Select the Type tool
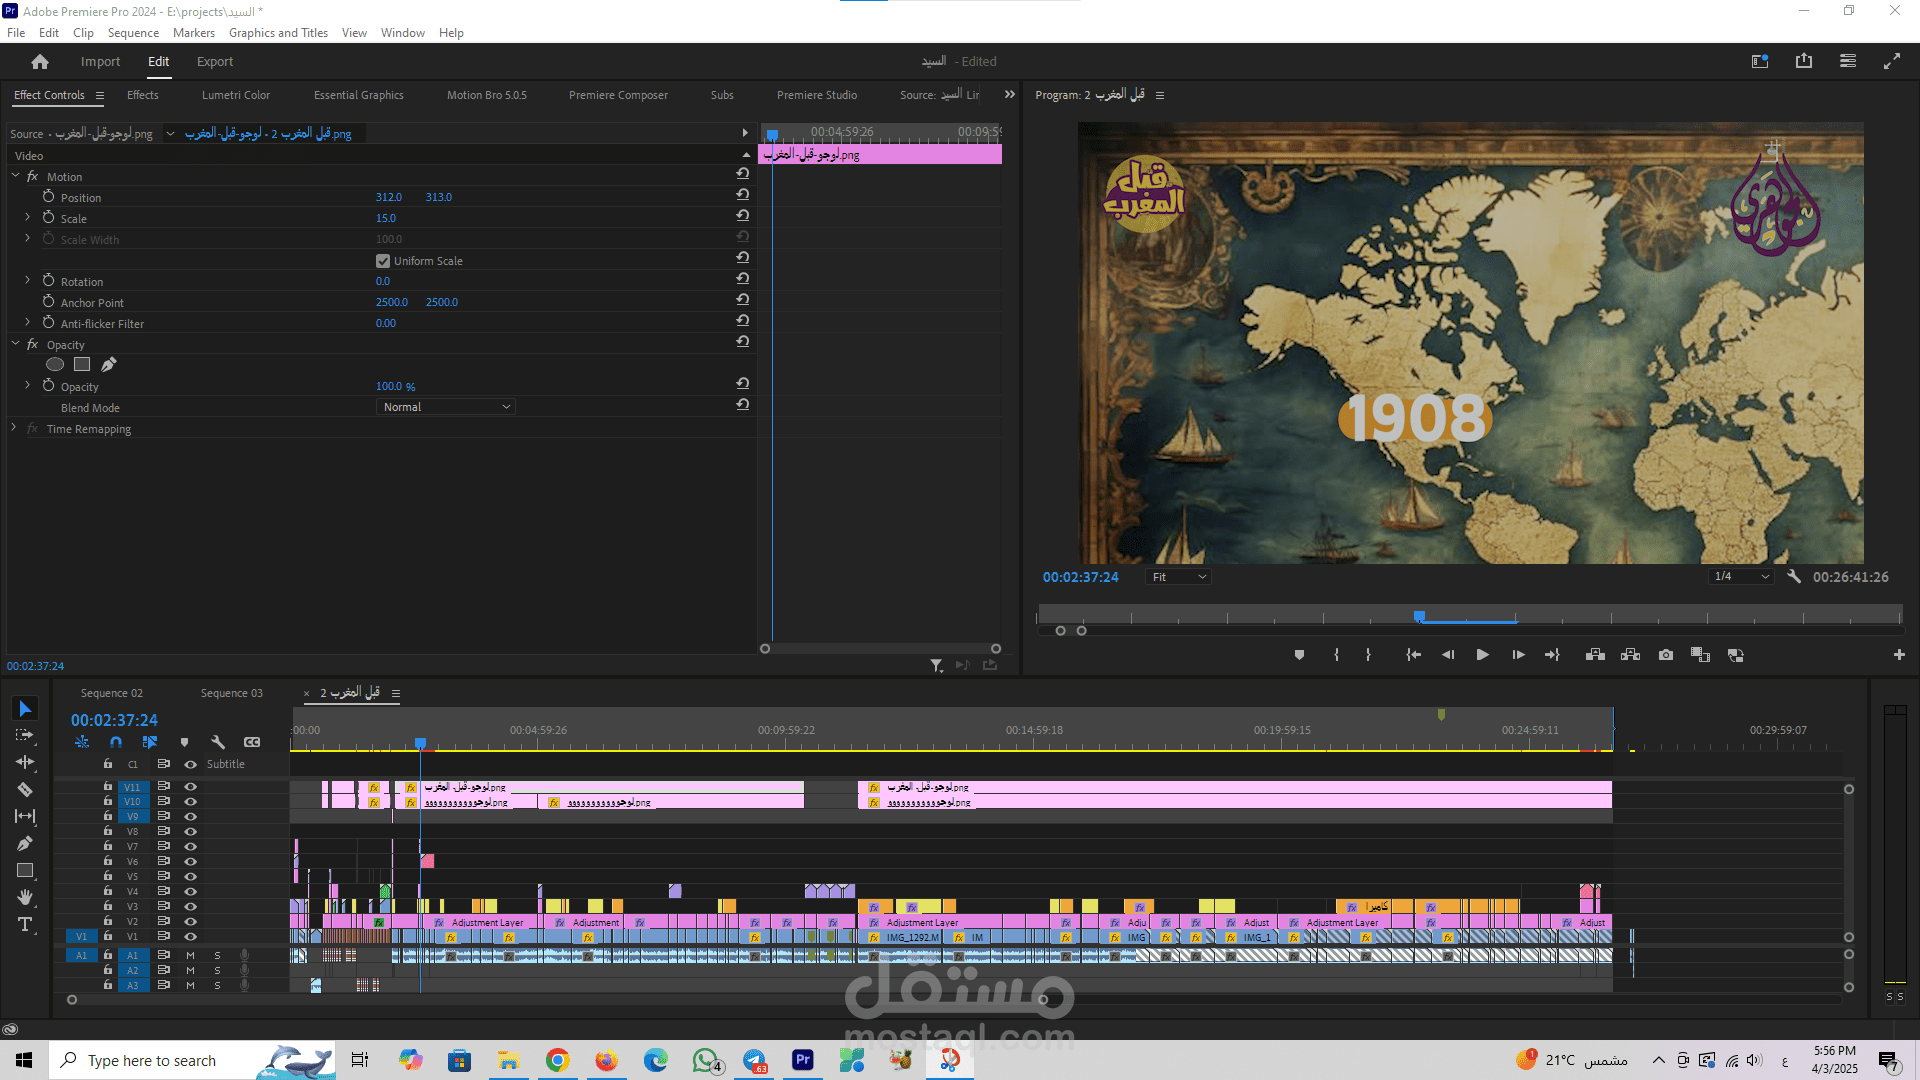The height and width of the screenshot is (1080, 1920). click(x=25, y=924)
